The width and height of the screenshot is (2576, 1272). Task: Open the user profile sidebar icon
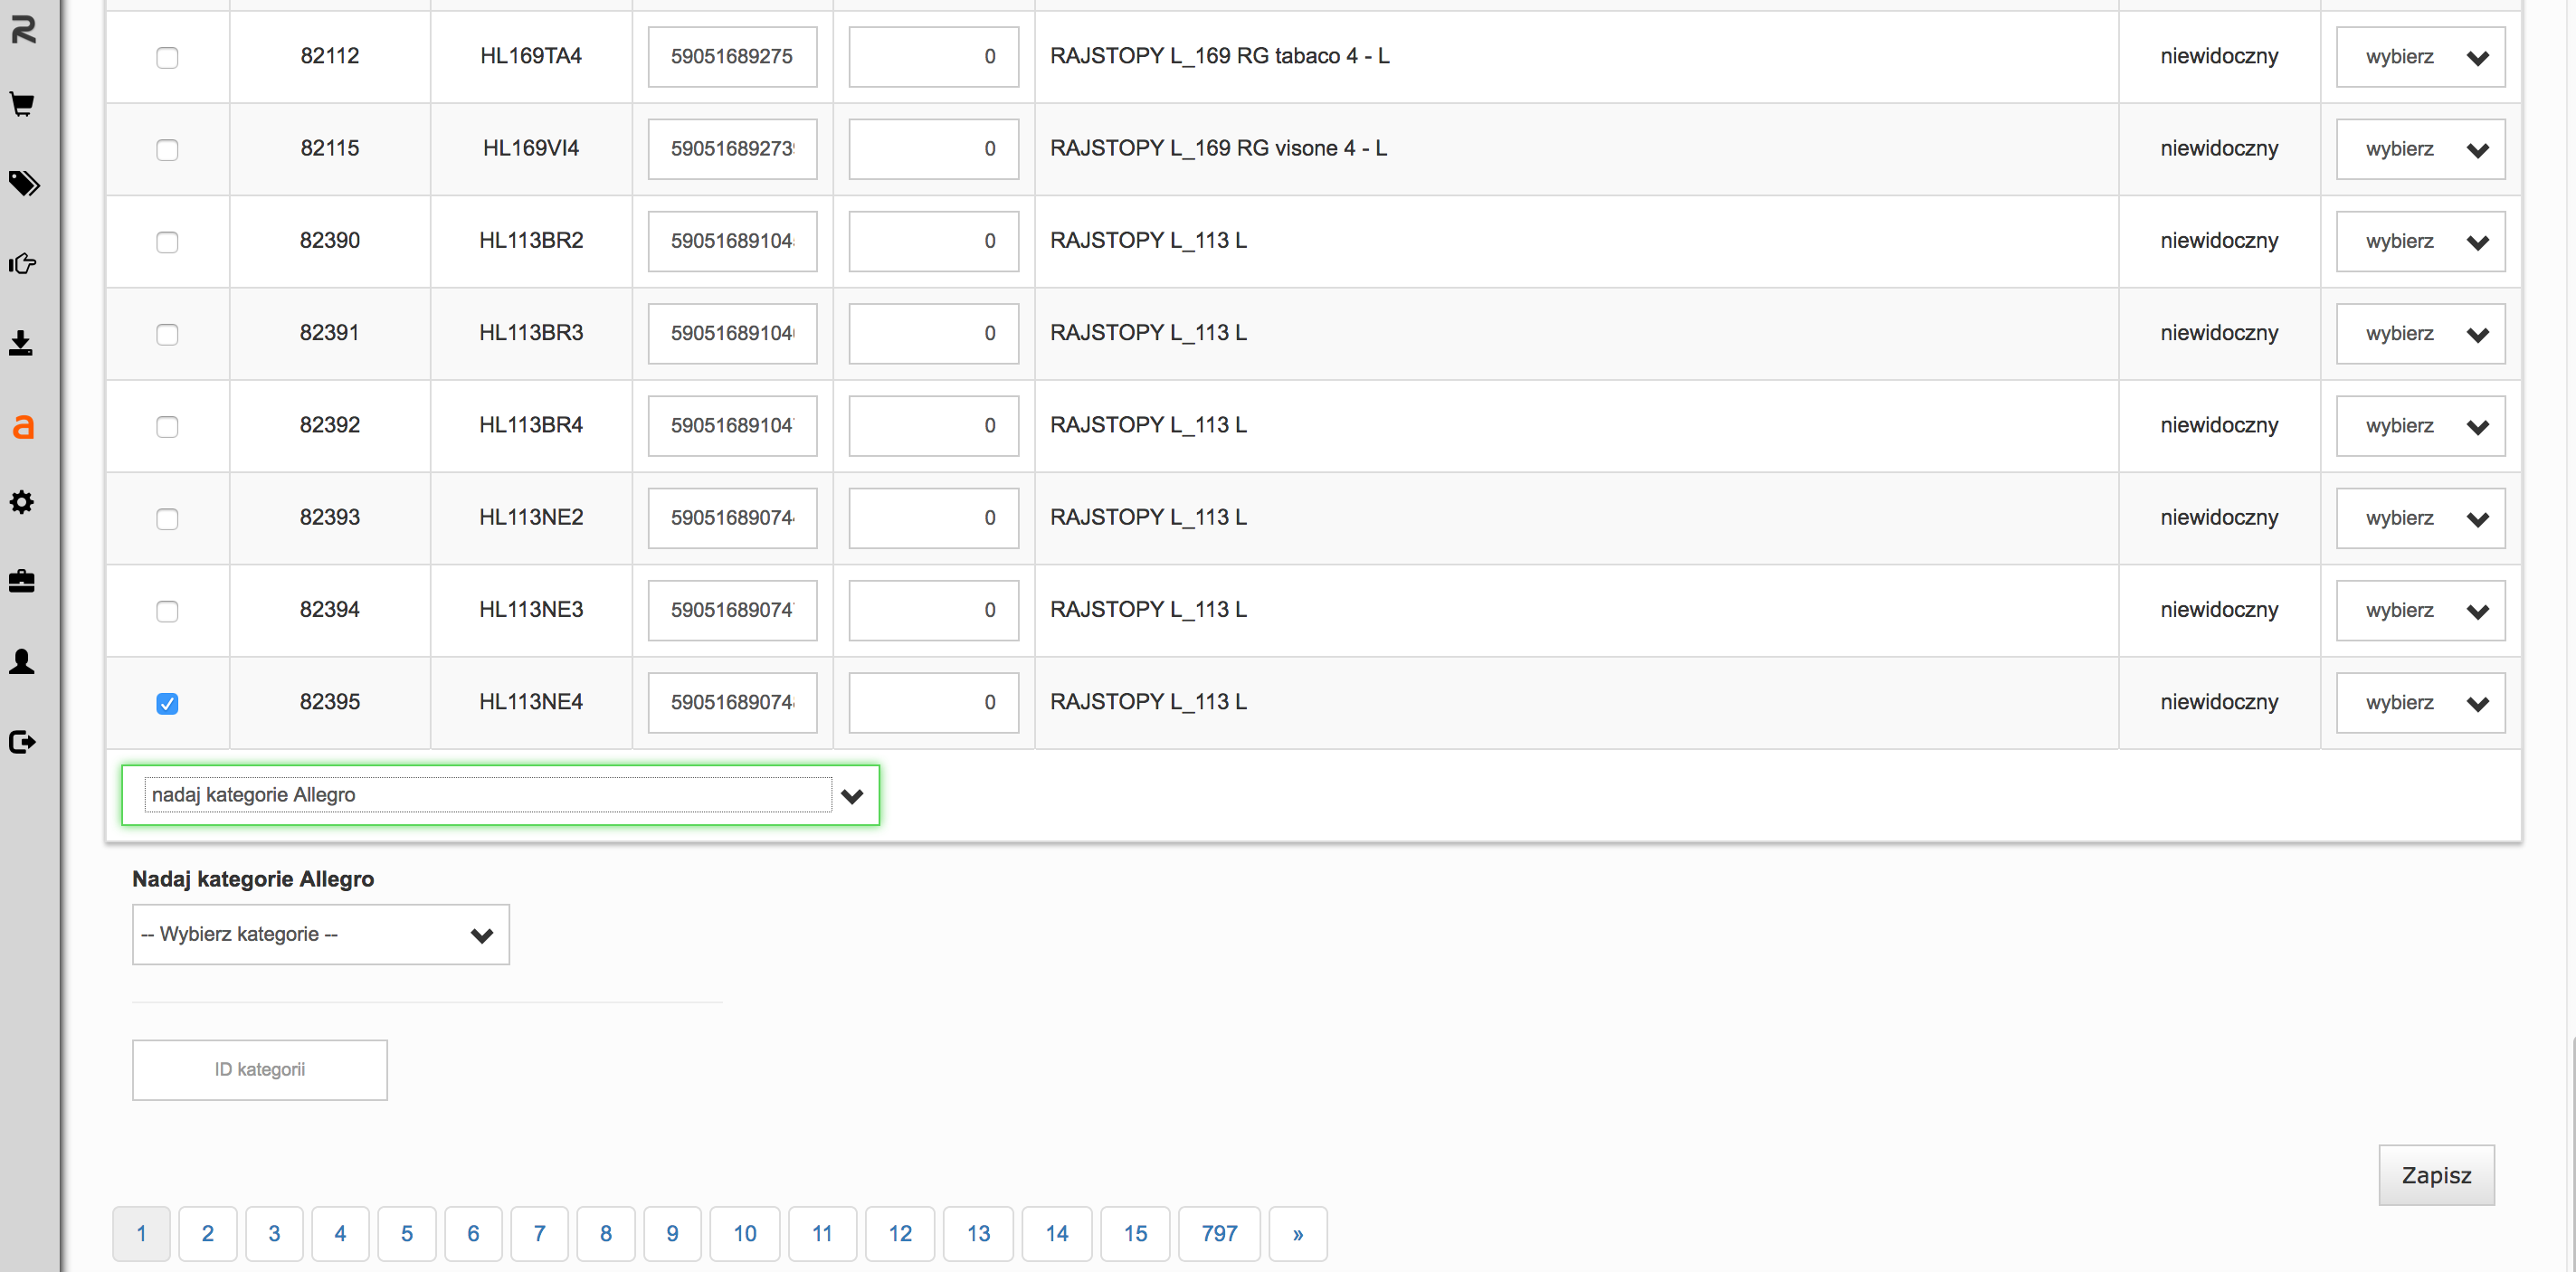coord(22,661)
